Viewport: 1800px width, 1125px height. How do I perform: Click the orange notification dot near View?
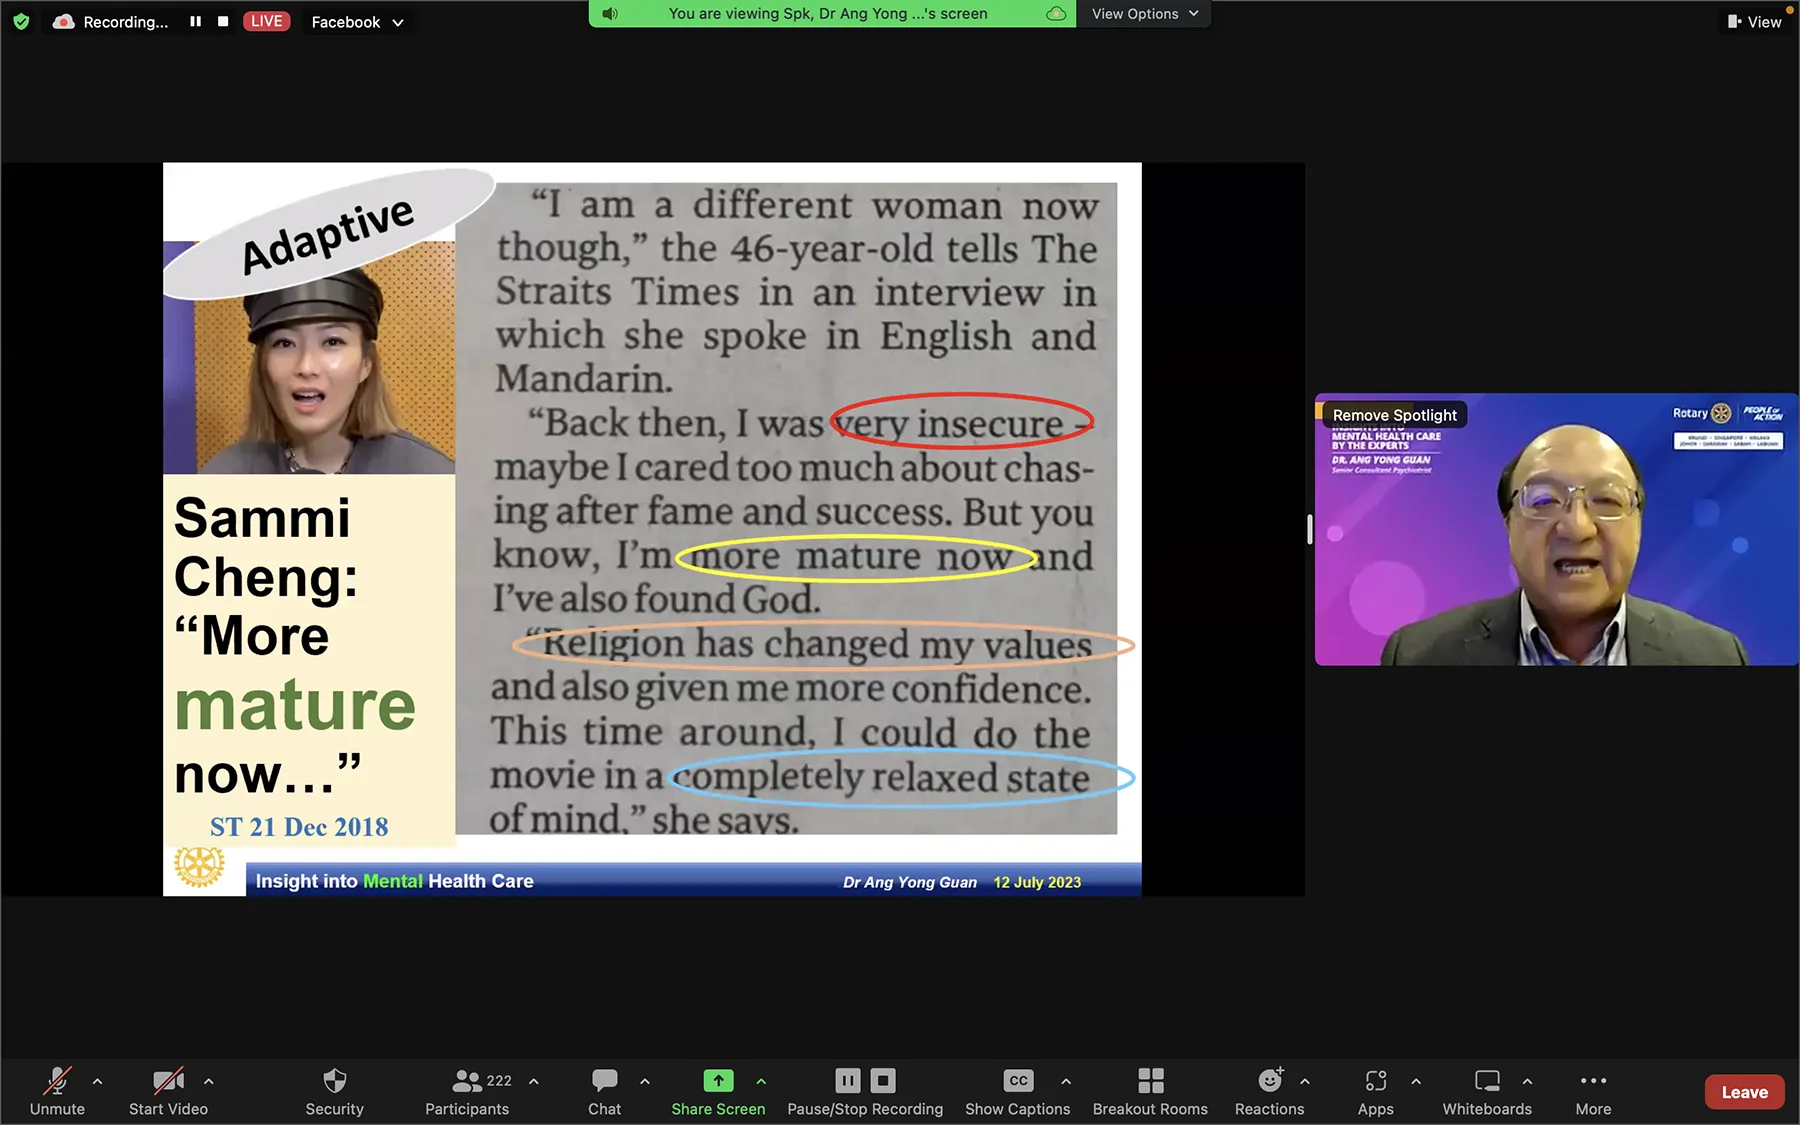(x=1789, y=10)
